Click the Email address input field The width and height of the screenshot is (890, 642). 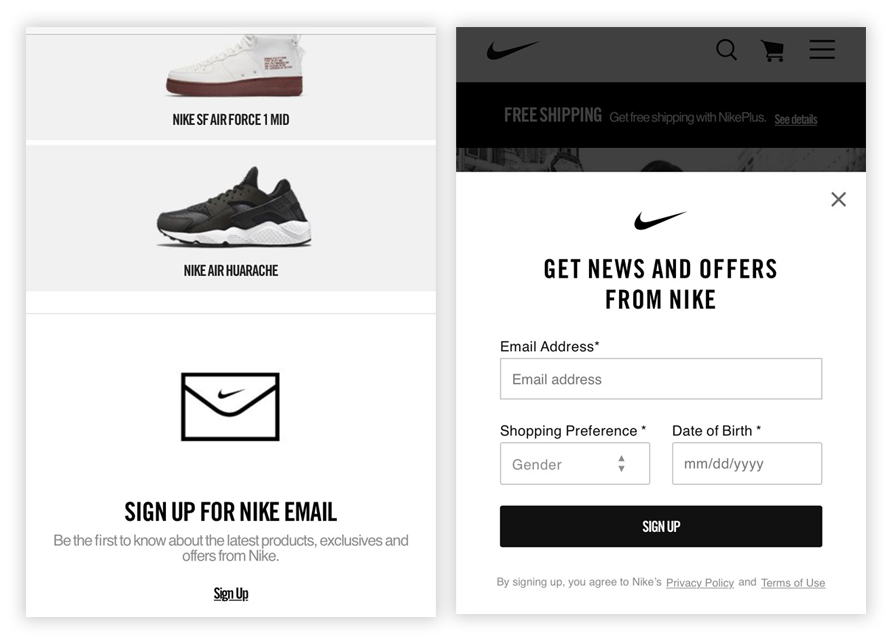(660, 379)
